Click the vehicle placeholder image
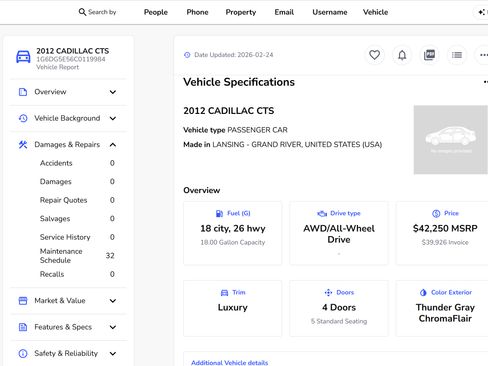Image resolution: width=488 pixels, height=366 pixels. 451,140
